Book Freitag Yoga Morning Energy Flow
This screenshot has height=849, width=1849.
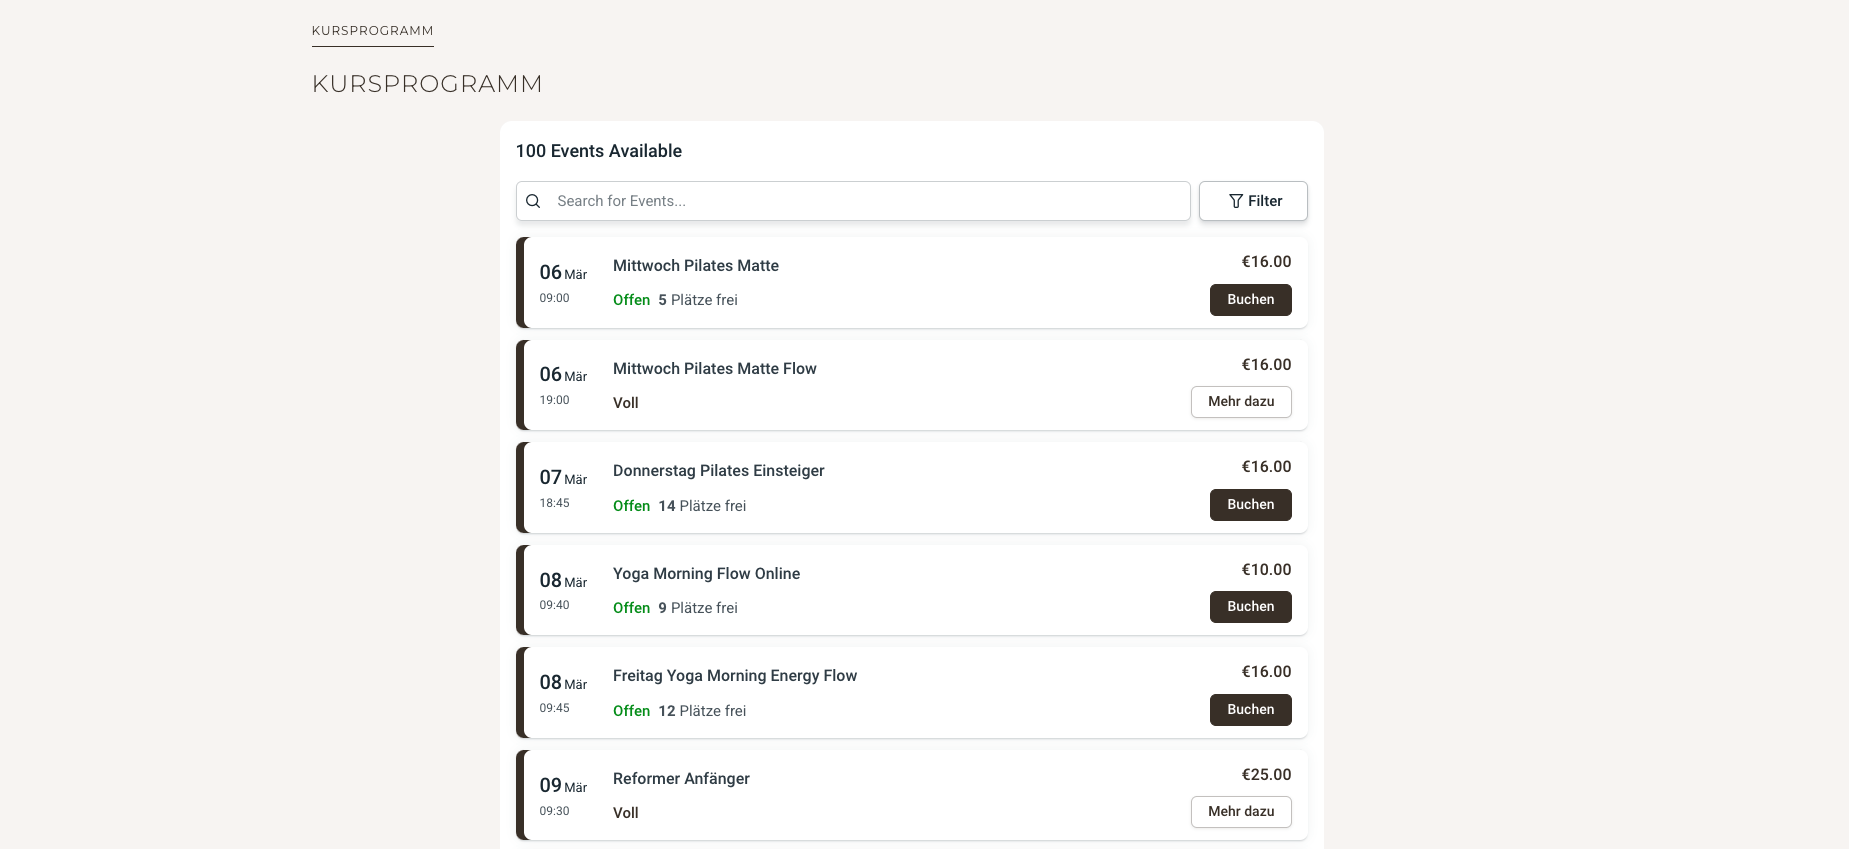pyautogui.click(x=1250, y=710)
